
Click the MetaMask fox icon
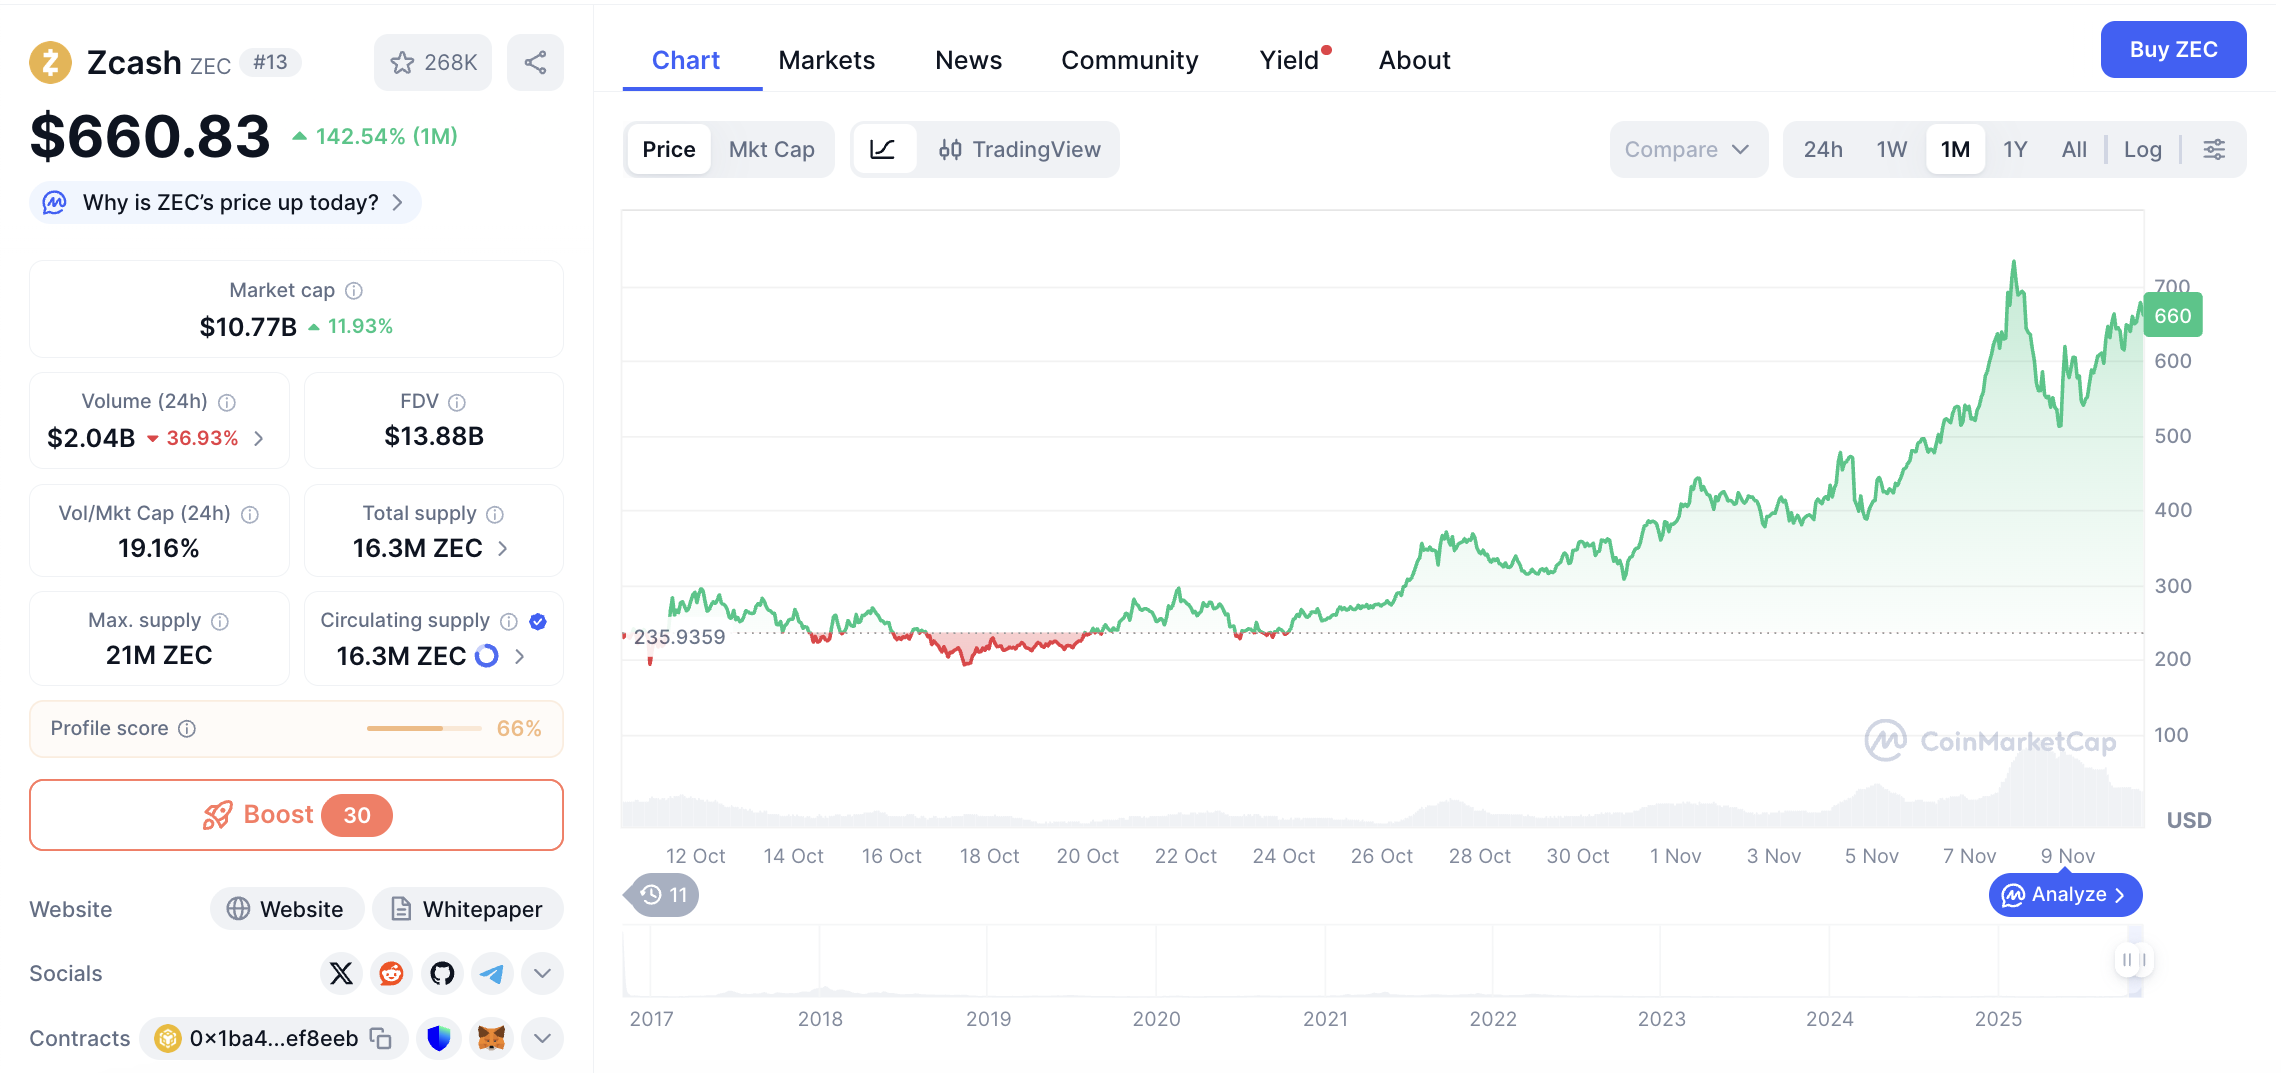(x=491, y=1038)
